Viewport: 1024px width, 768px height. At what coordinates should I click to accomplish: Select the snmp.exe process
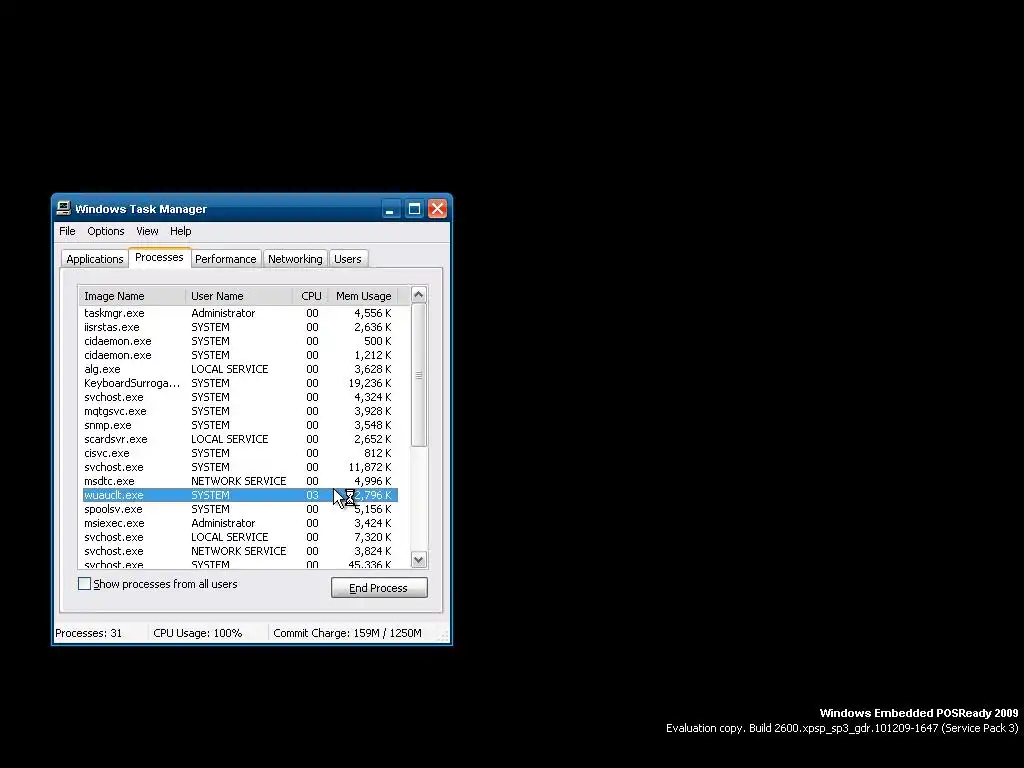click(x=240, y=425)
